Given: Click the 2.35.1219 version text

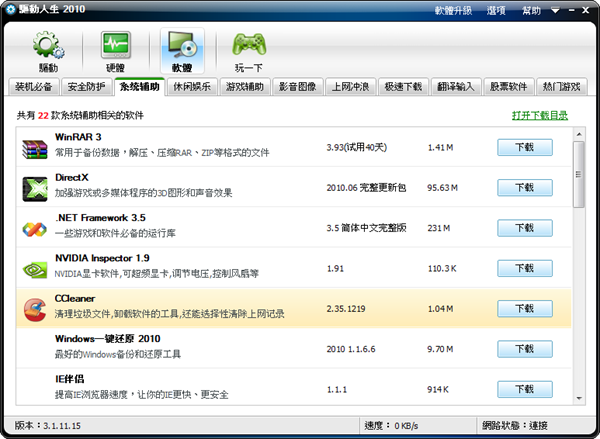Looking at the screenshot, I should point(346,309).
